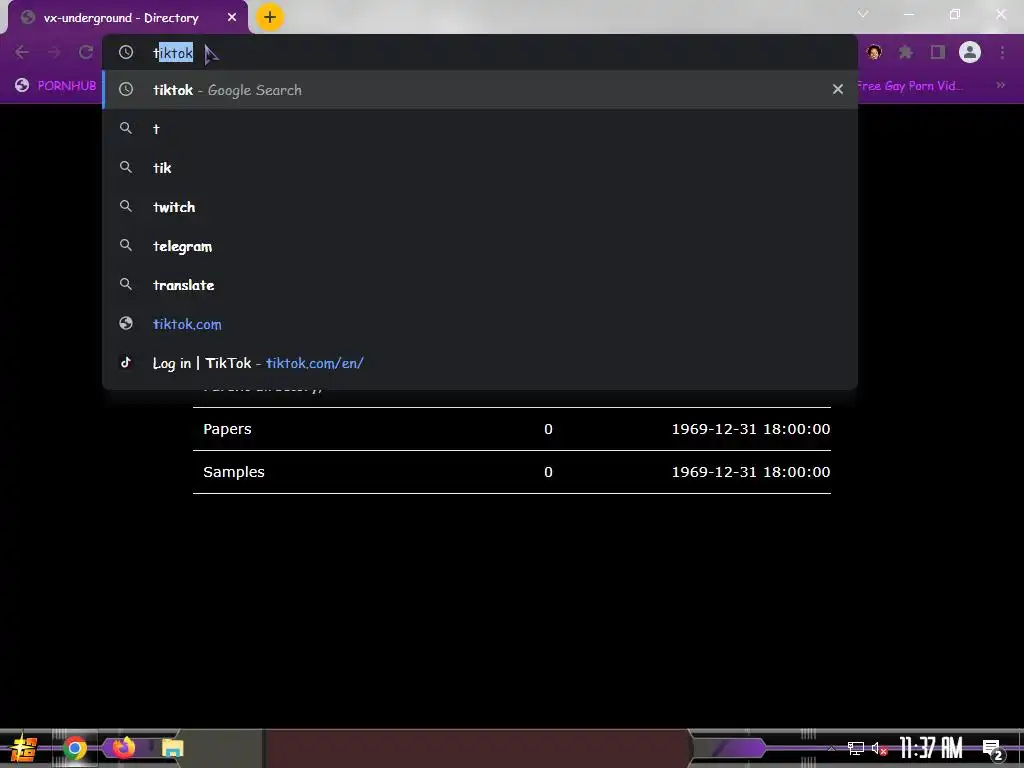Open the Chrome profile icon

[970, 52]
